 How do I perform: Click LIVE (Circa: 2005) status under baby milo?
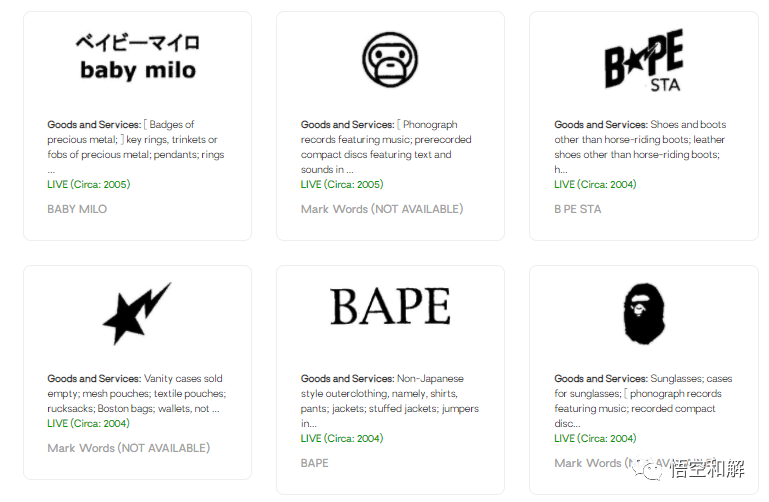(89, 184)
